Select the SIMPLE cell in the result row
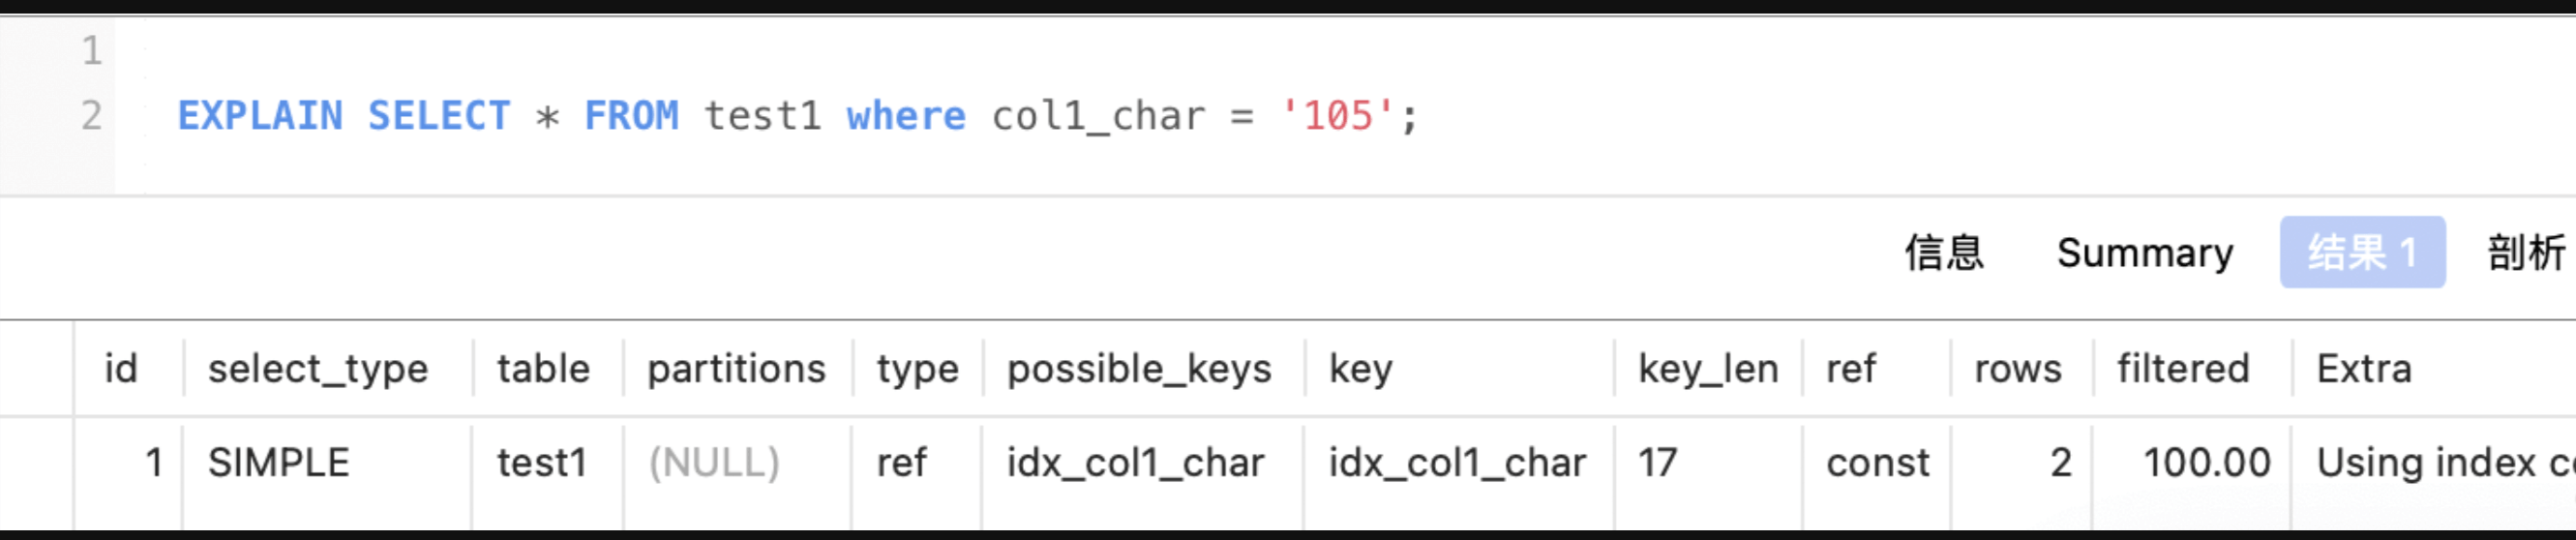Viewport: 2576px width, 540px height. 279,463
